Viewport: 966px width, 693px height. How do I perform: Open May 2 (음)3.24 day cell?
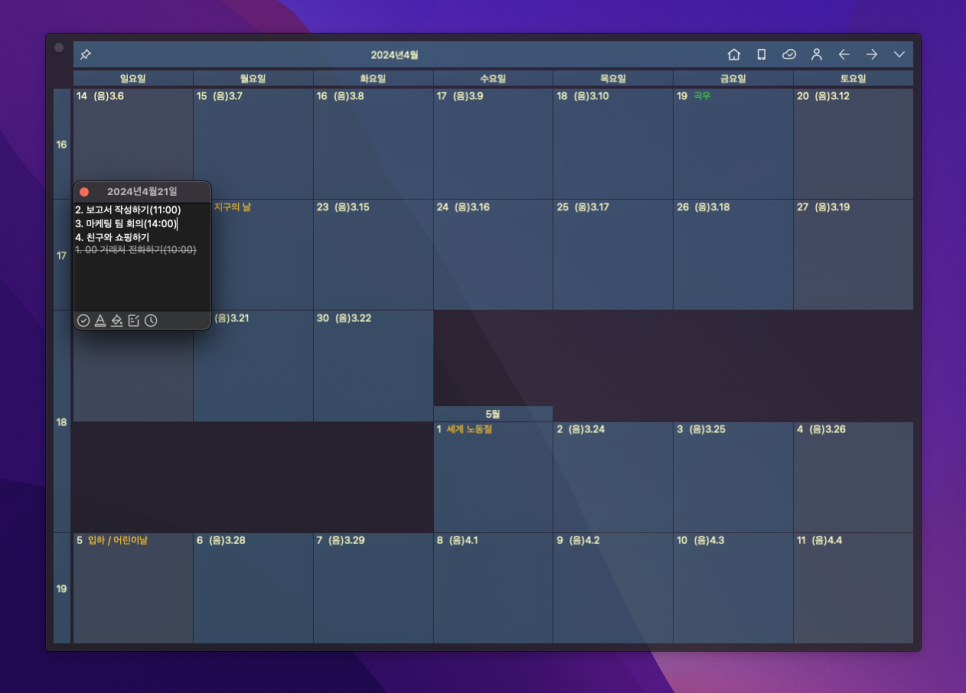[613, 477]
